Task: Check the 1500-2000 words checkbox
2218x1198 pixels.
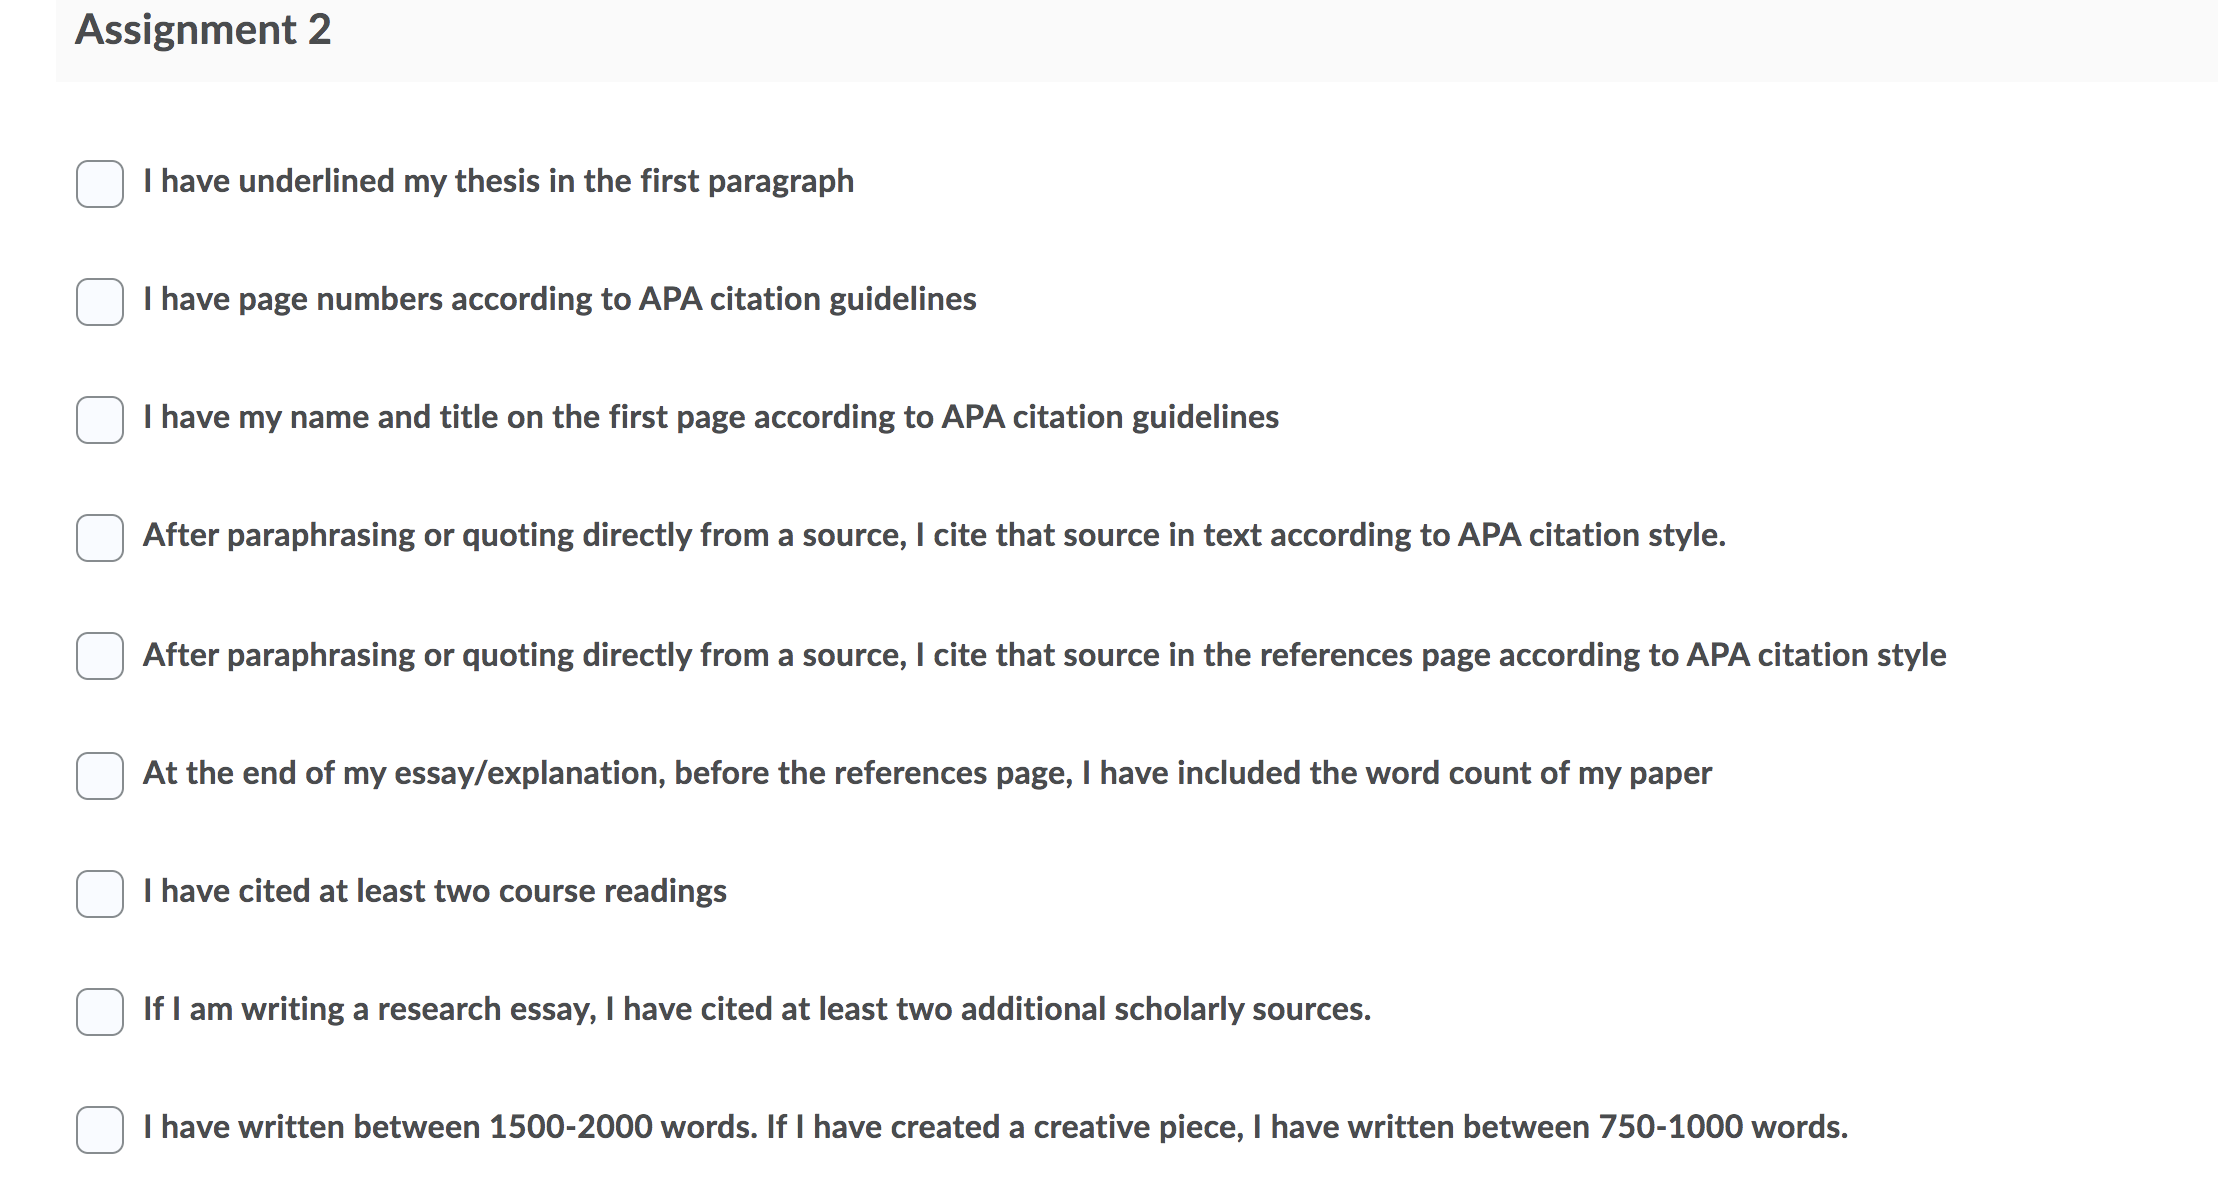Action: tap(100, 1130)
